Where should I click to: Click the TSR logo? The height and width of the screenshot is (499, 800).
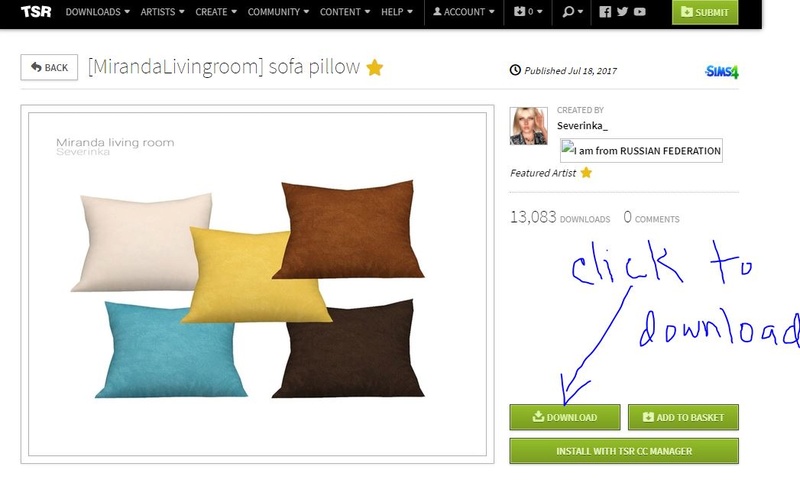click(36, 11)
